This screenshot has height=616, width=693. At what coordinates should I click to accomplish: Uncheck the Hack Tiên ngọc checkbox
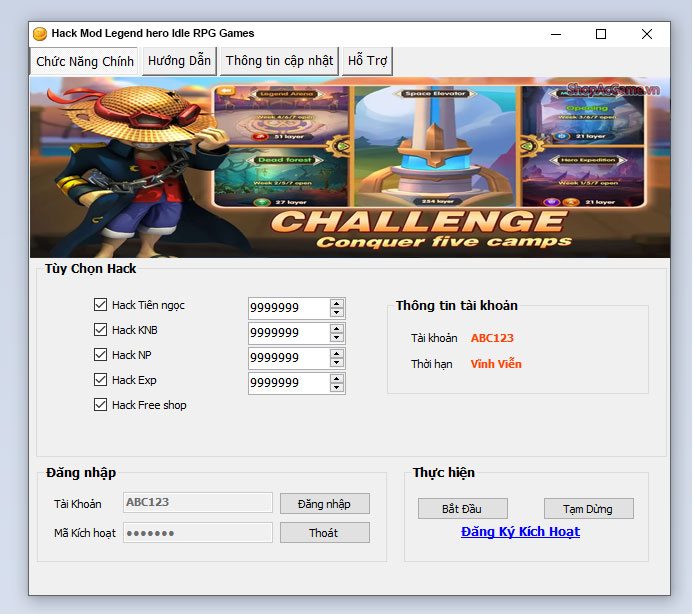coord(100,304)
